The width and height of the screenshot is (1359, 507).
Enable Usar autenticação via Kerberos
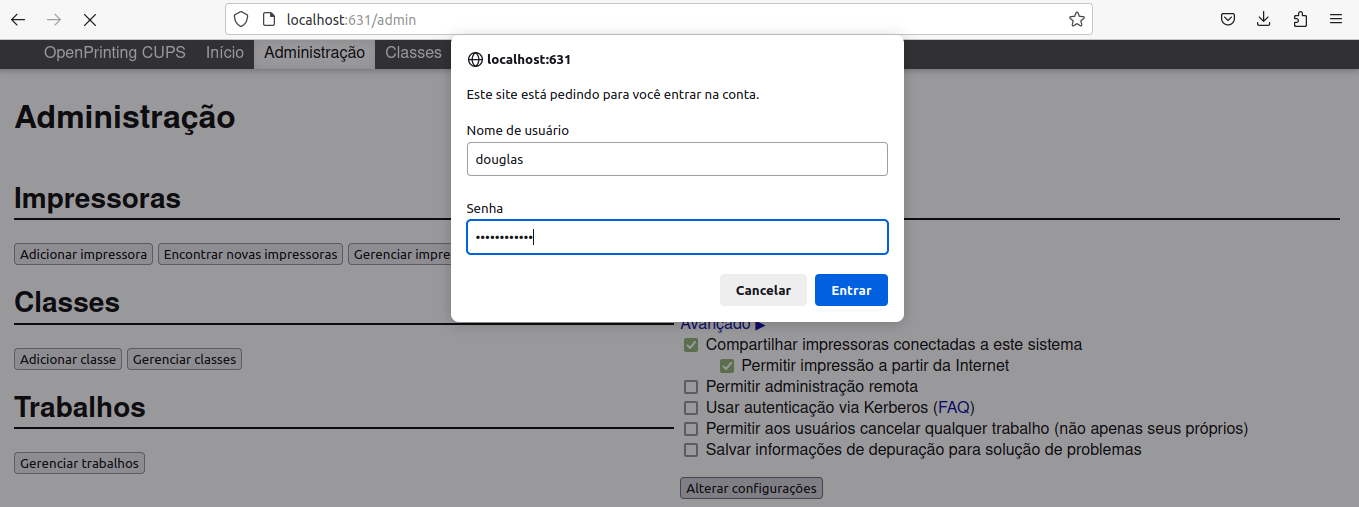tap(691, 408)
